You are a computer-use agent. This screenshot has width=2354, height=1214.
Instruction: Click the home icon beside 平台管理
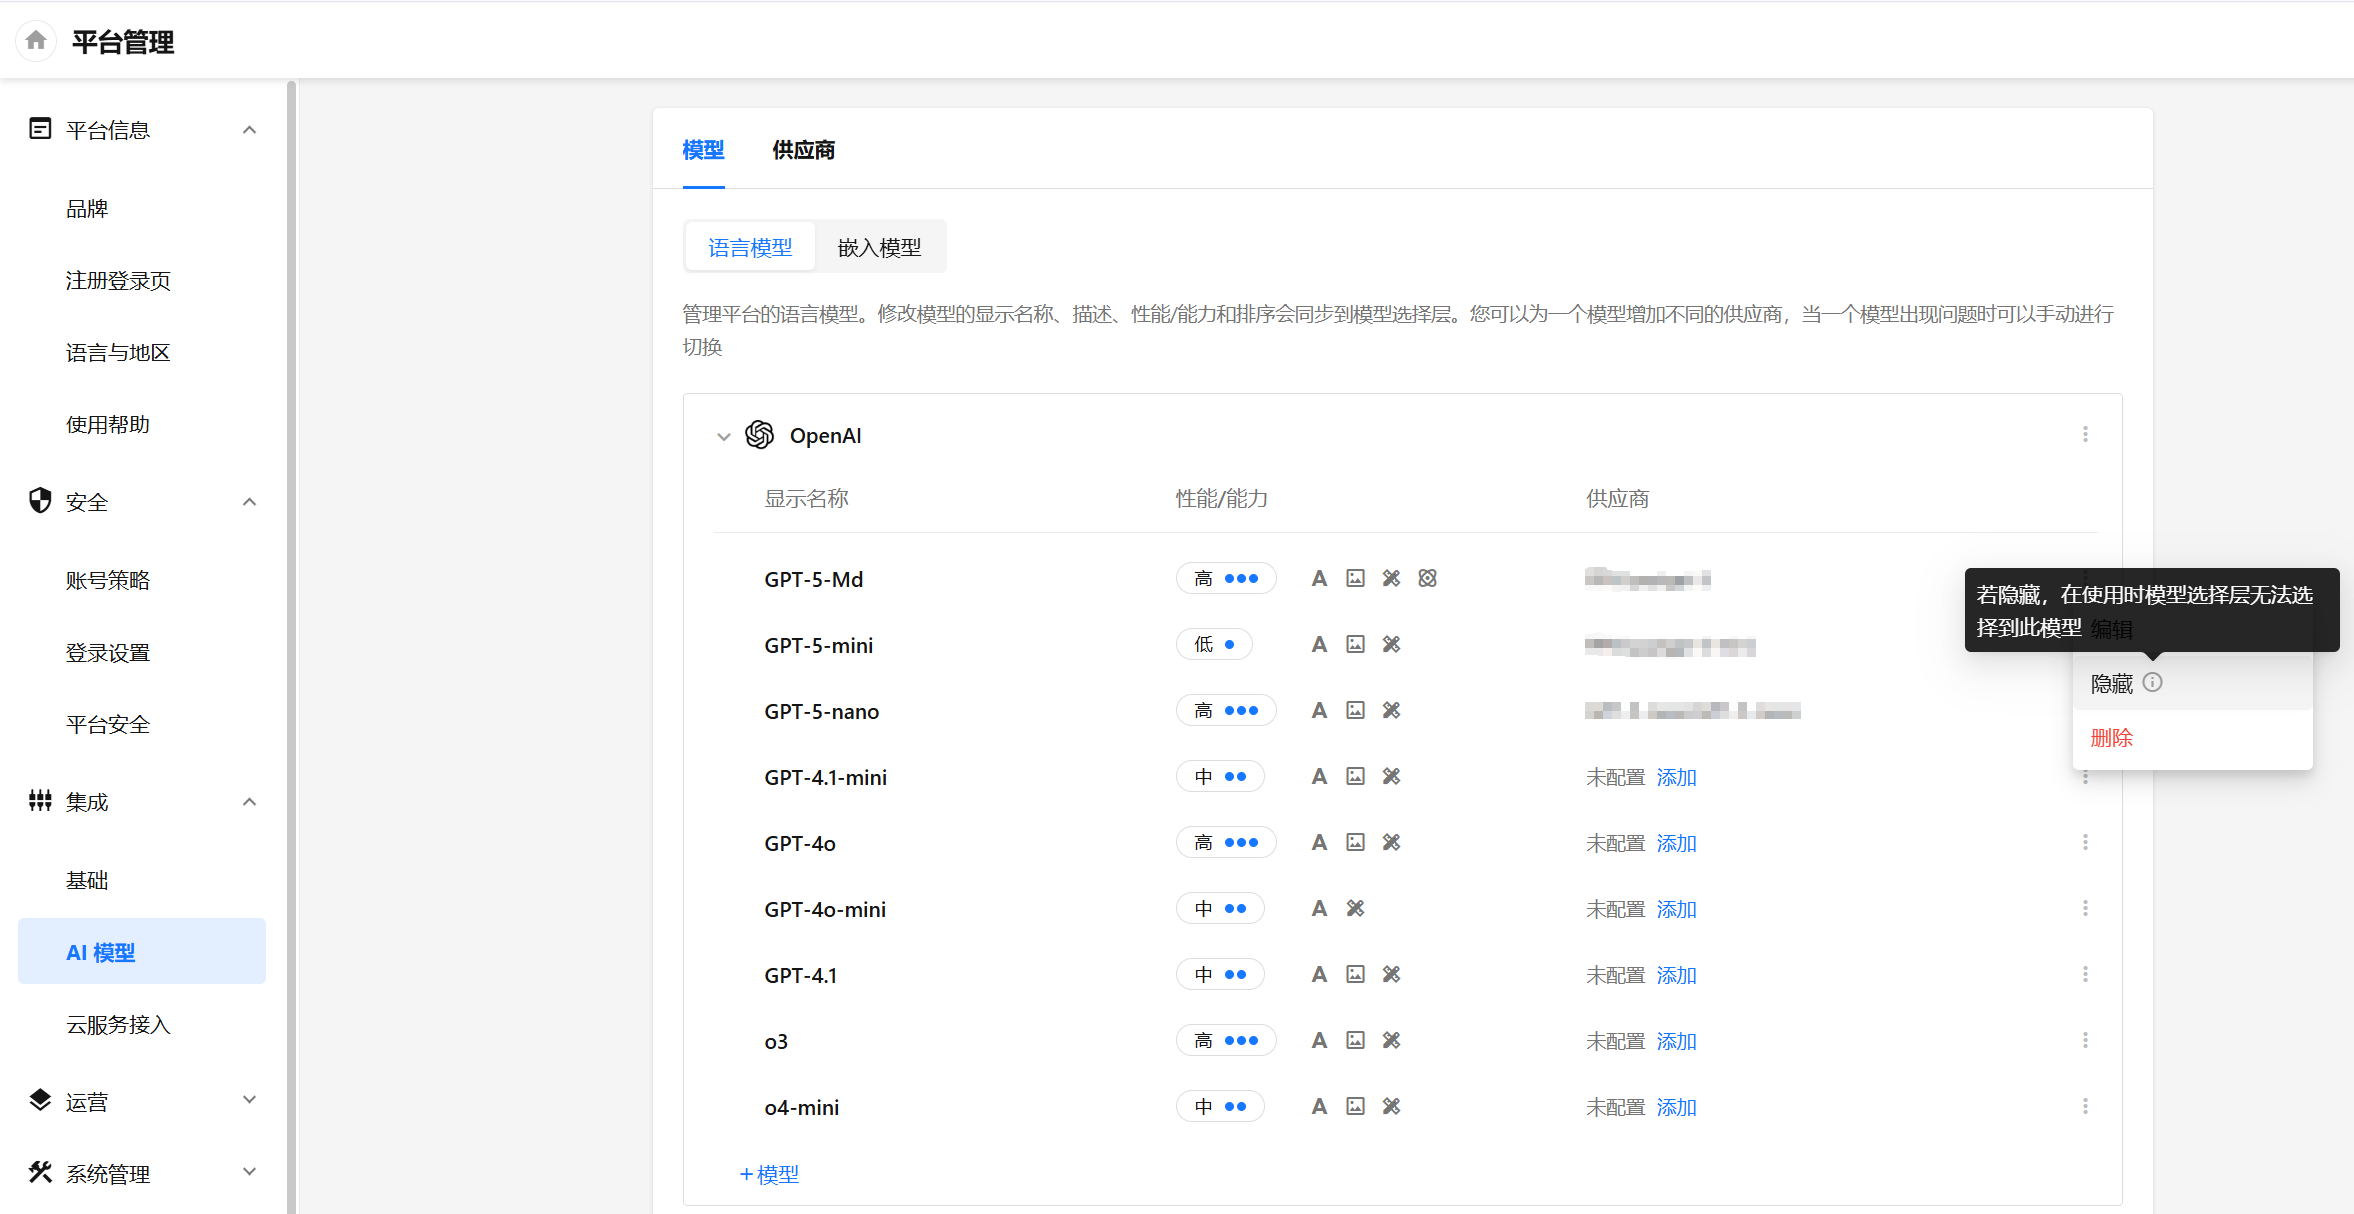(x=36, y=41)
